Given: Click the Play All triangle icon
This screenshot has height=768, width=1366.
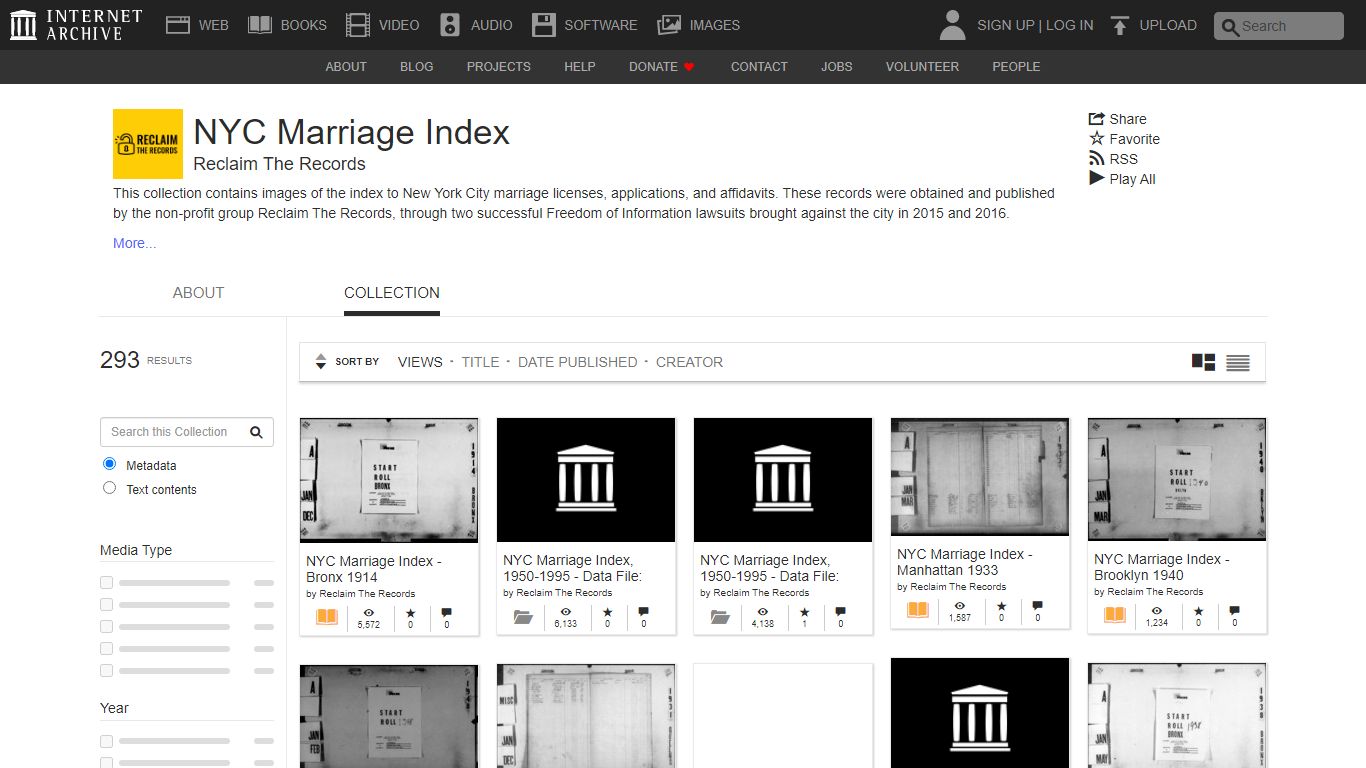Looking at the screenshot, I should pos(1097,179).
